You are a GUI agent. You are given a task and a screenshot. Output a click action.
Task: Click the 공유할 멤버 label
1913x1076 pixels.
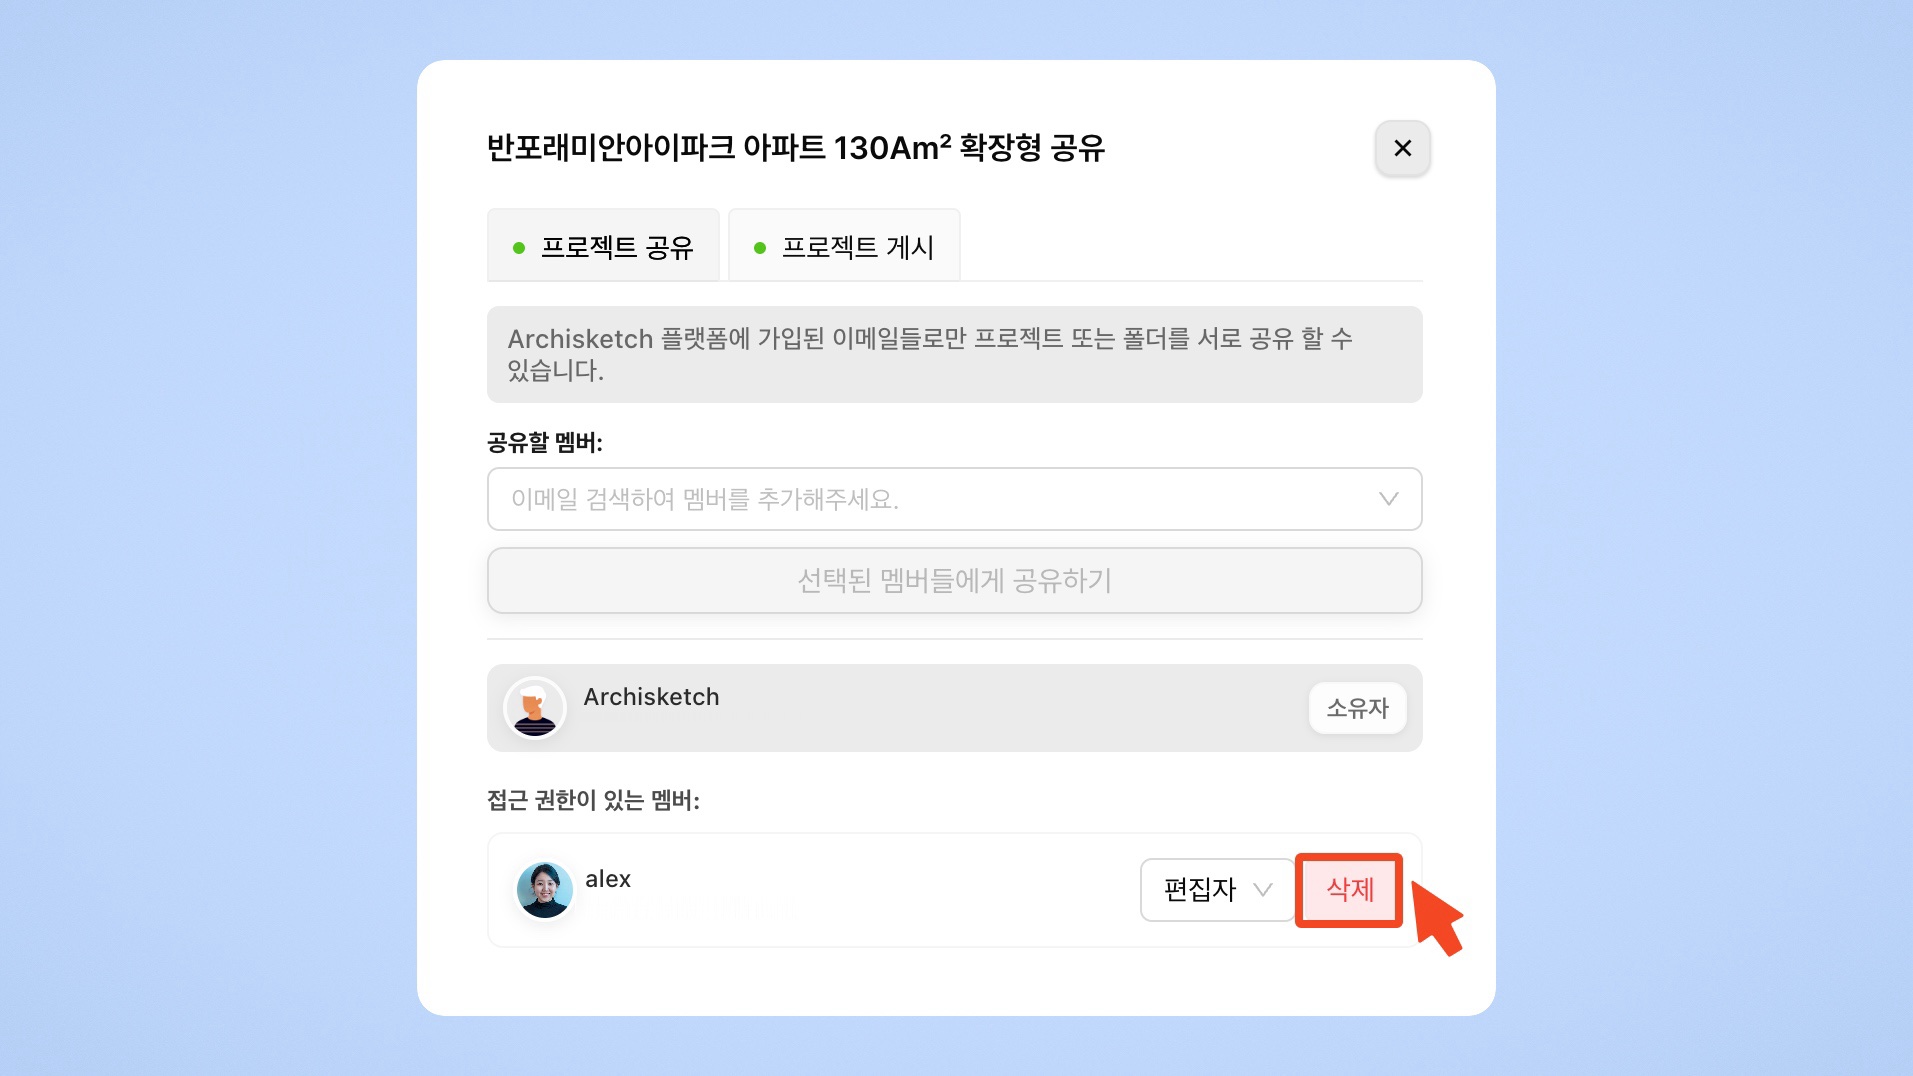click(x=545, y=443)
